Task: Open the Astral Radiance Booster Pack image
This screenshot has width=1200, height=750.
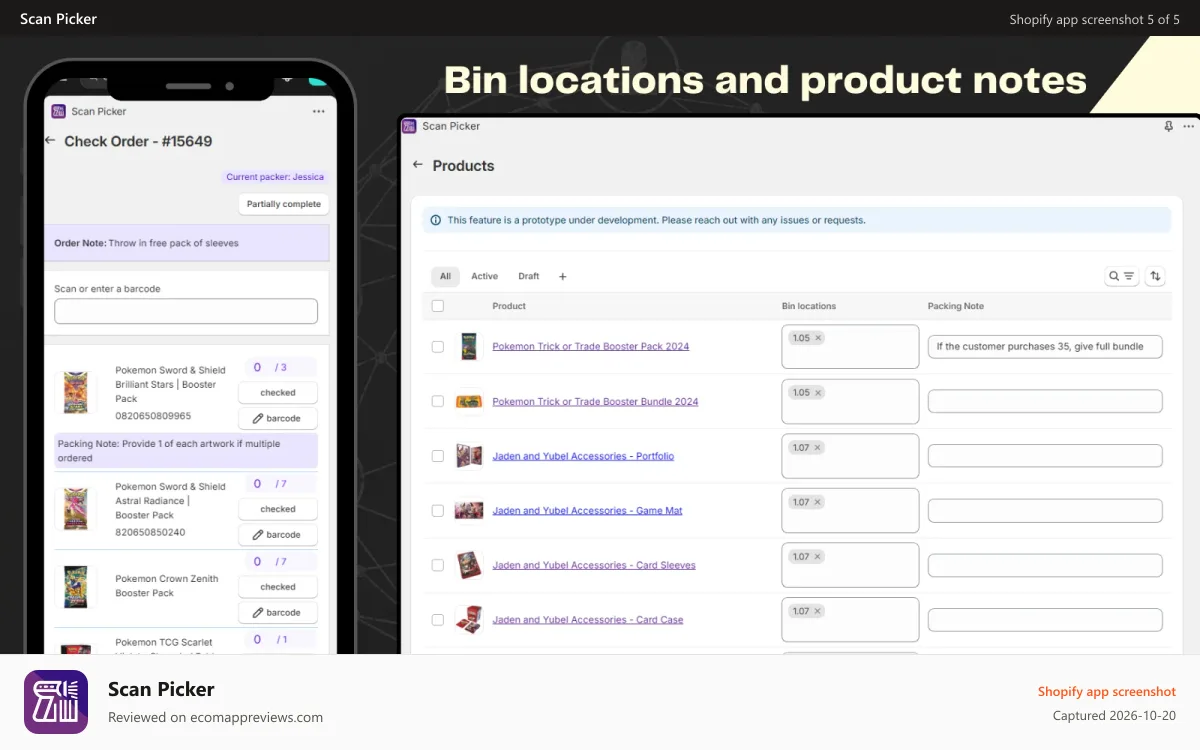Action: point(76,509)
